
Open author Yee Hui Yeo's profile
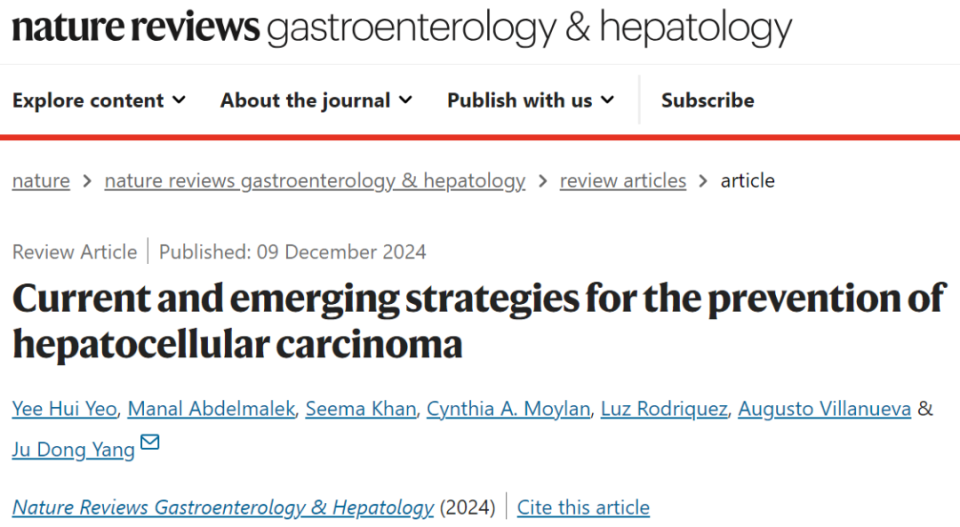pyautogui.click(x=66, y=409)
